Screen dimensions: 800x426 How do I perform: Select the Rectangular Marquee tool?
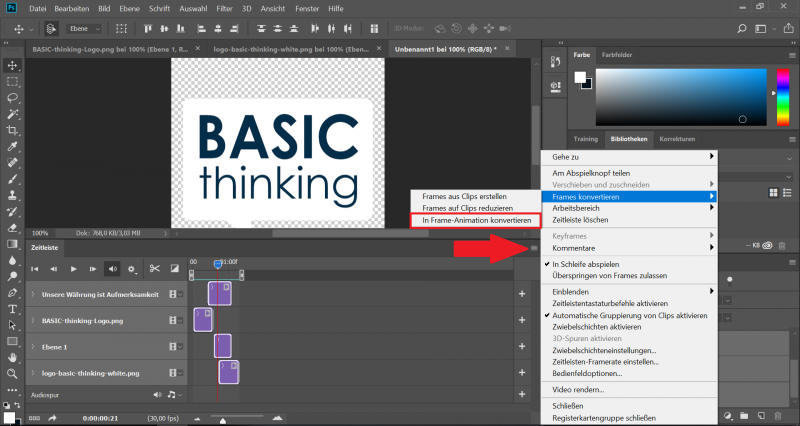click(12, 82)
